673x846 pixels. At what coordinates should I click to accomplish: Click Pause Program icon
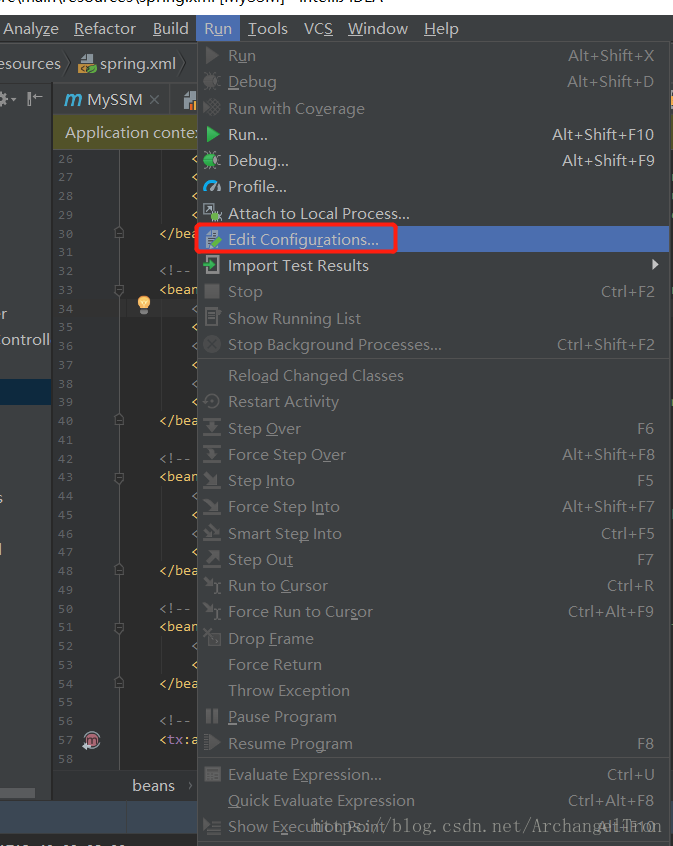(212, 716)
